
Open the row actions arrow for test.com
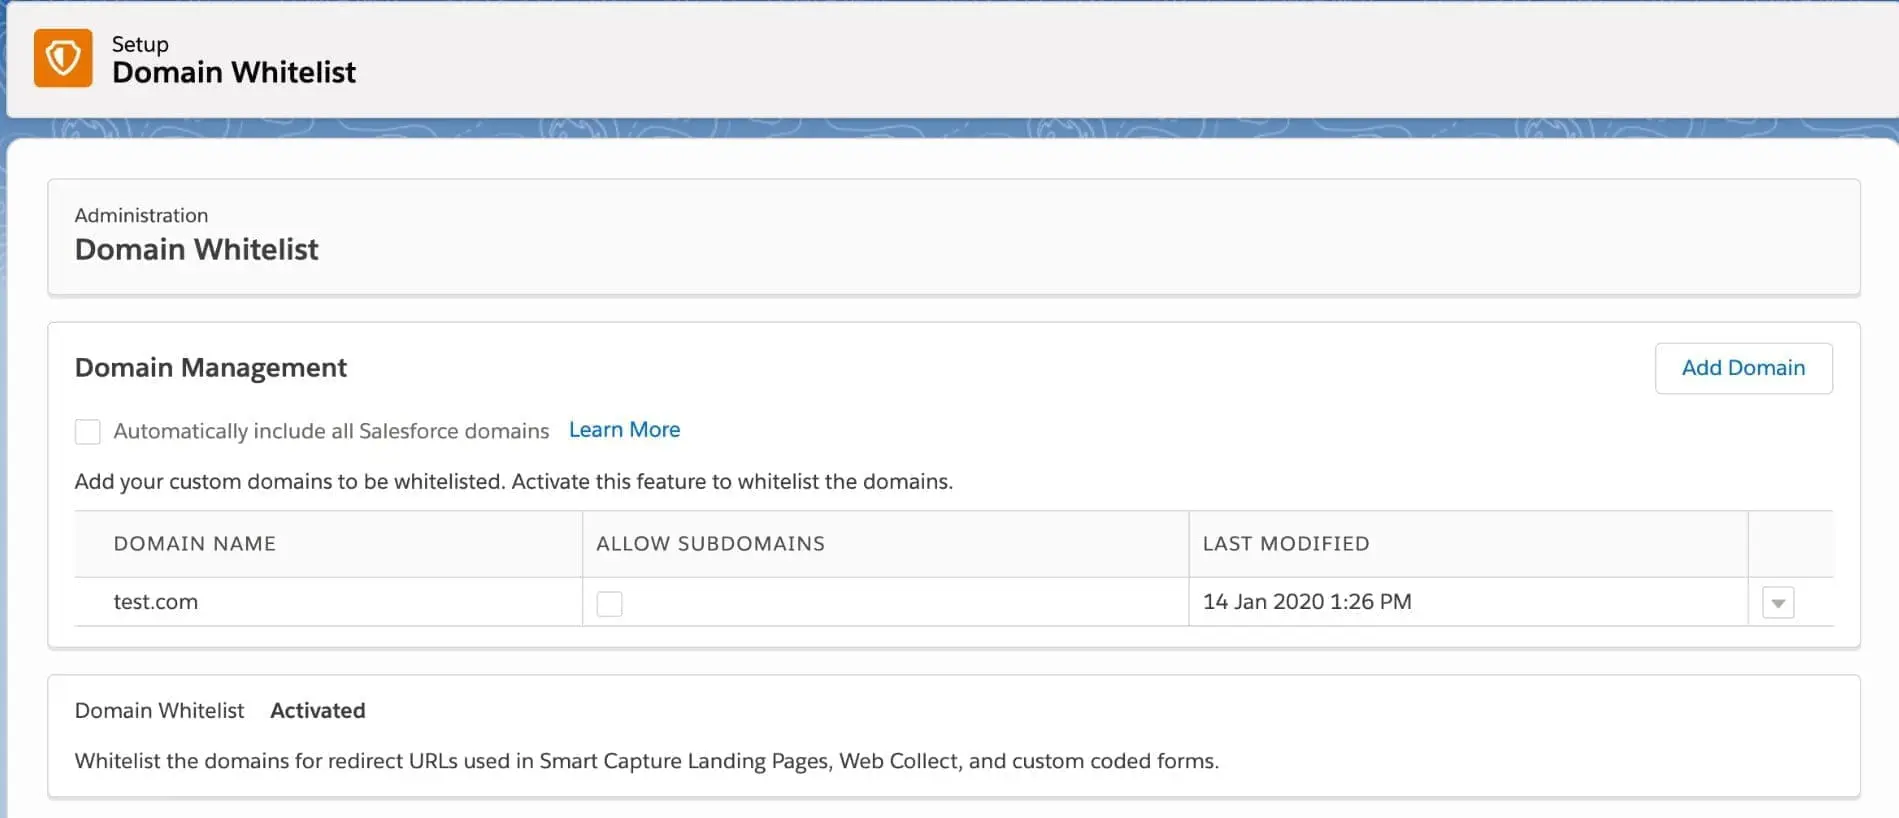(1777, 603)
